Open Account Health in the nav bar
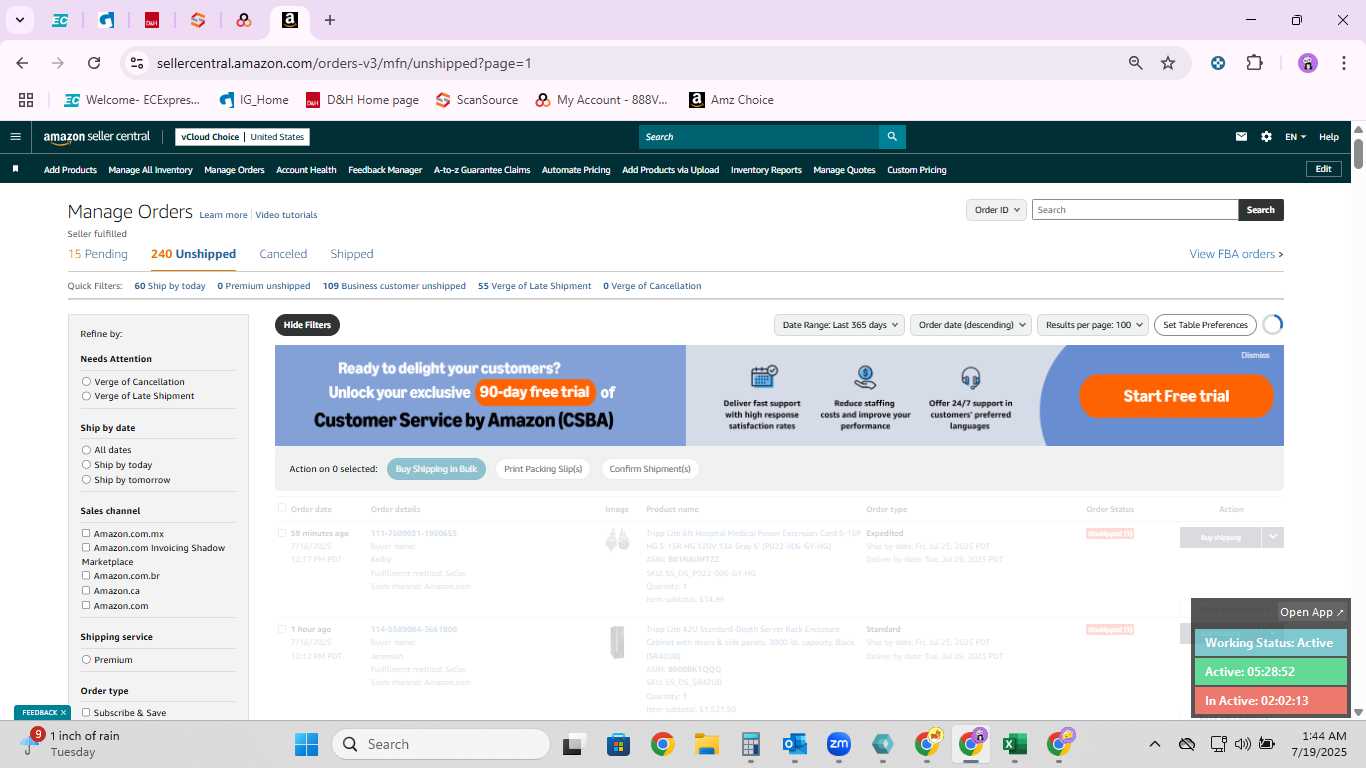Image resolution: width=1366 pixels, height=768 pixels. click(306, 170)
